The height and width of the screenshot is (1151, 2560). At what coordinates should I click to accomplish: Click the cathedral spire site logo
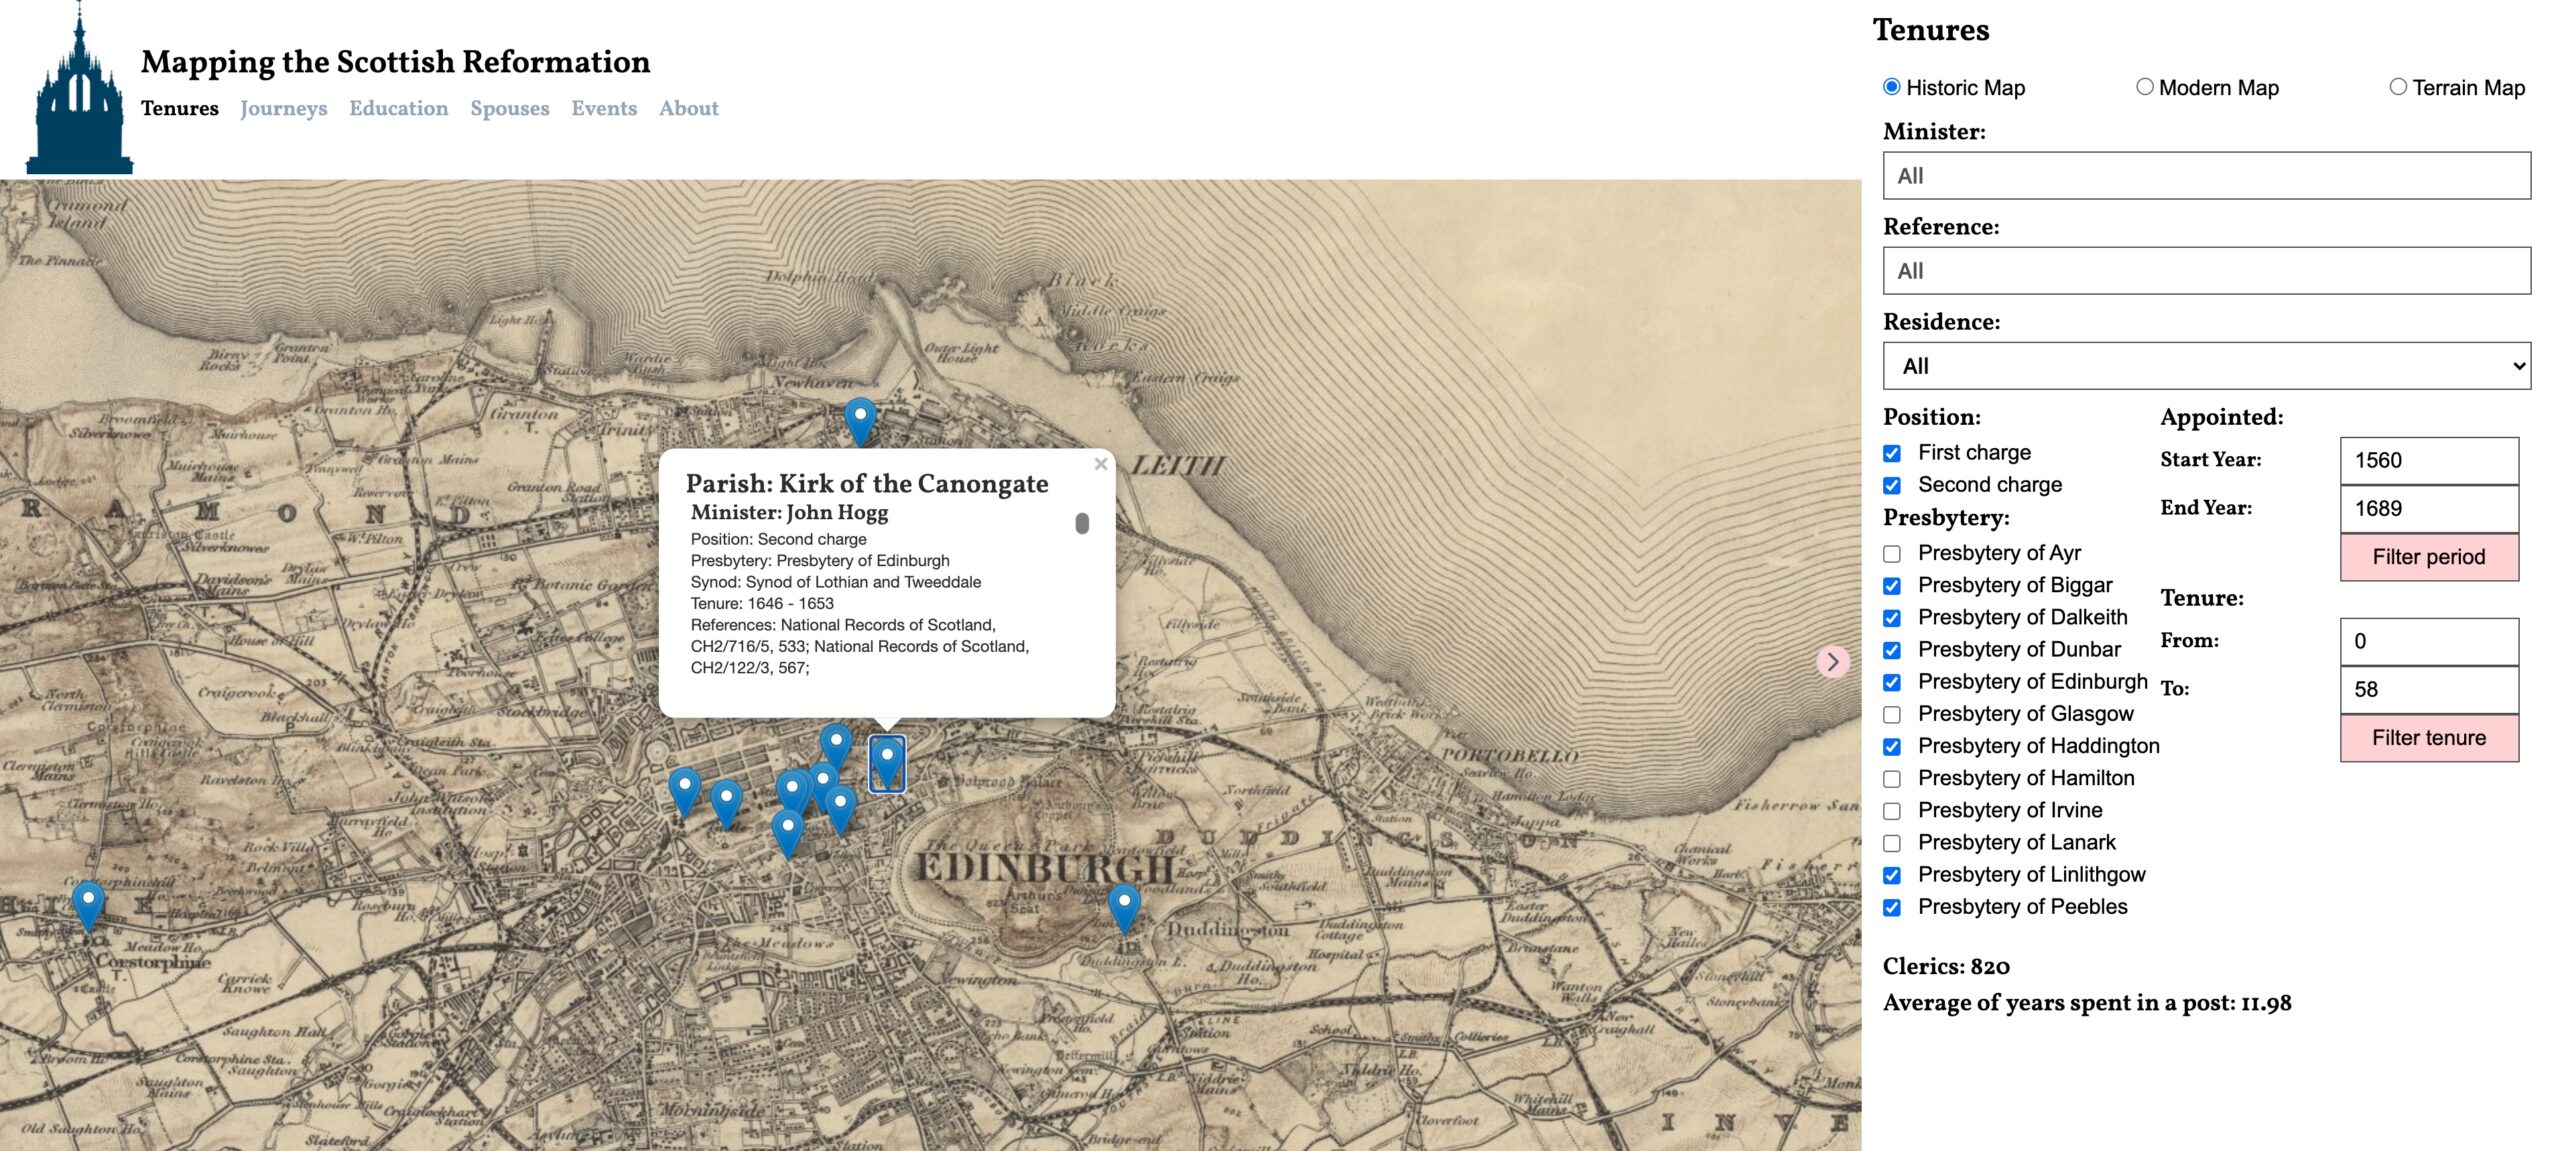coord(79,90)
